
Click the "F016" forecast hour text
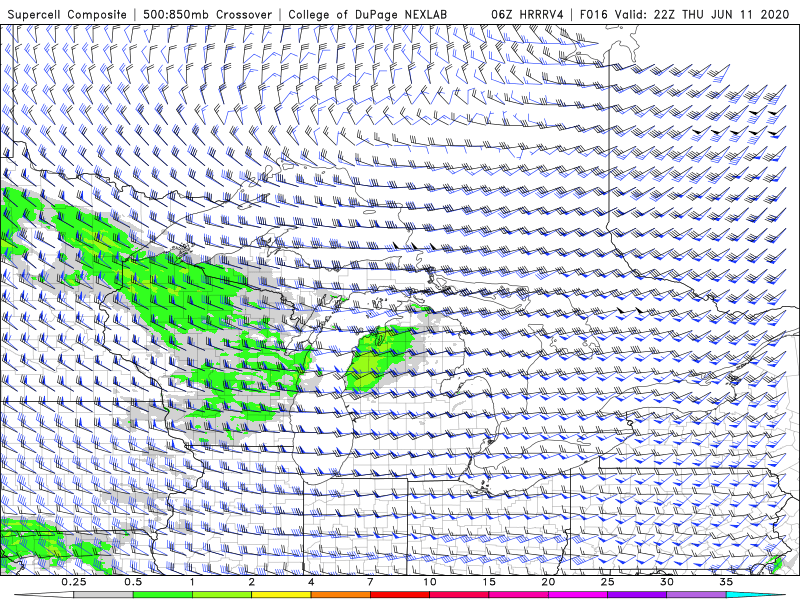pyautogui.click(x=594, y=14)
